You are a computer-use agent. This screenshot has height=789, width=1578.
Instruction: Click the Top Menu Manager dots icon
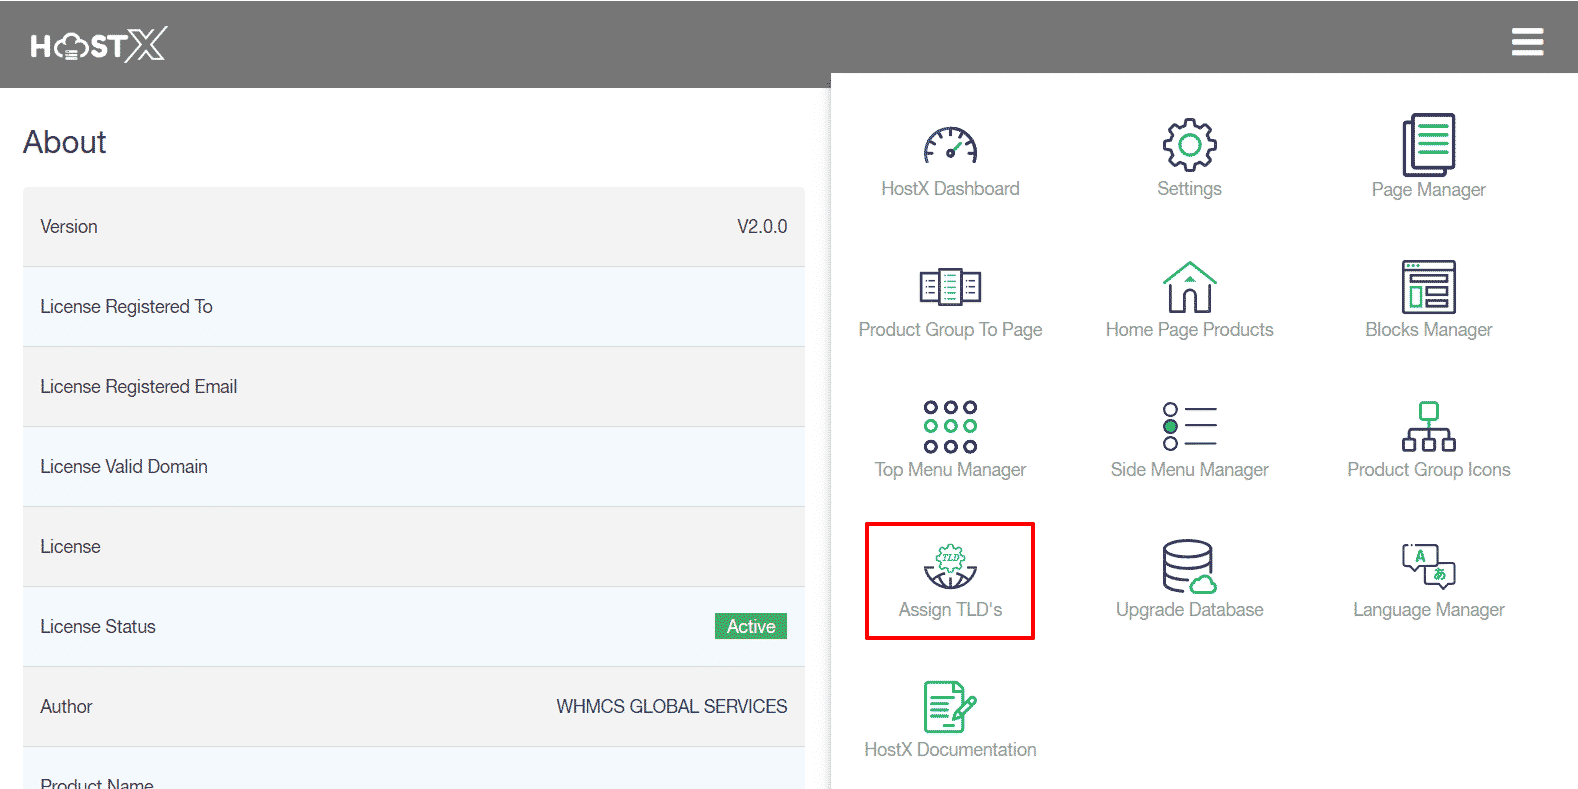tap(950, 427)
